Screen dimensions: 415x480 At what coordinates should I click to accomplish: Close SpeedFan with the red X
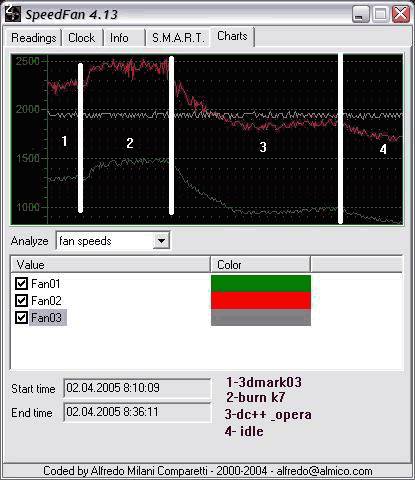[401, 14]
